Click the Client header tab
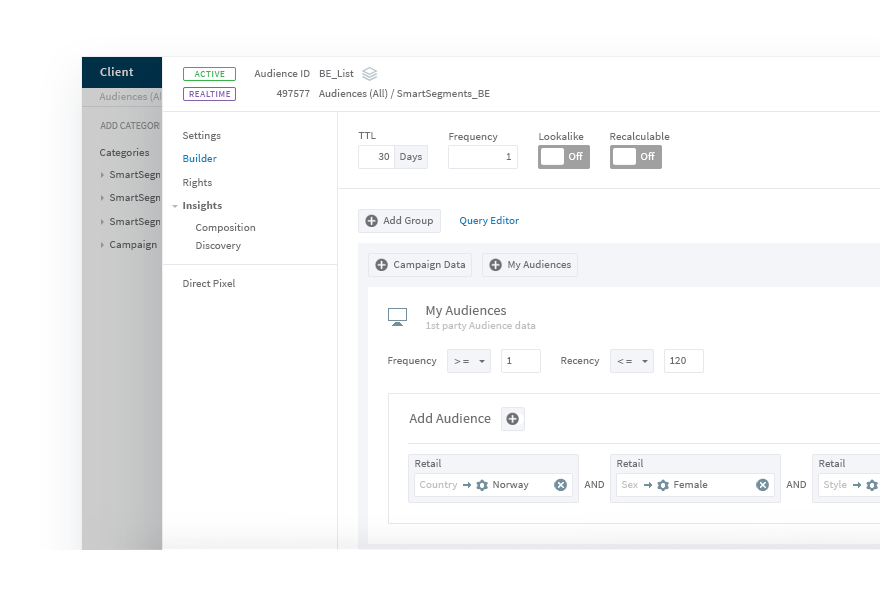 [x=122, y=72]
